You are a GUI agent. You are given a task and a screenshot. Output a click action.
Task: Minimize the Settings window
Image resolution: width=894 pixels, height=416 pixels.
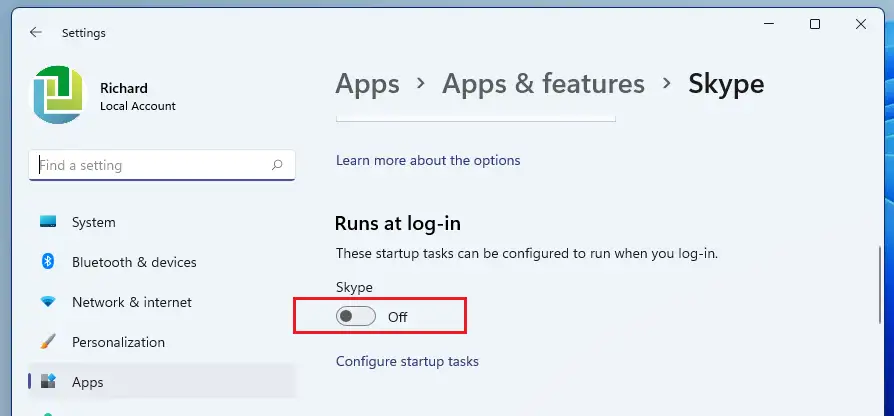point(769,24)
